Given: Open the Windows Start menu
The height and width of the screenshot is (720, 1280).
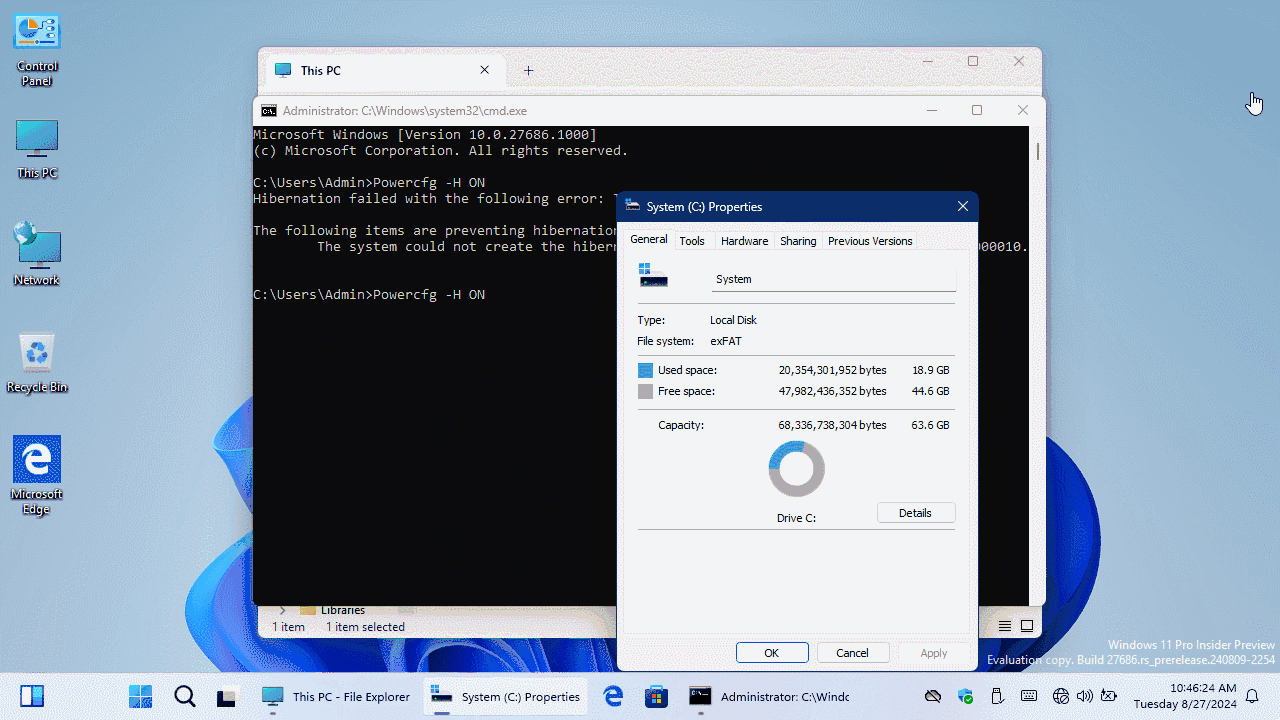Looking at the screenshot, I should pos(141,696).
